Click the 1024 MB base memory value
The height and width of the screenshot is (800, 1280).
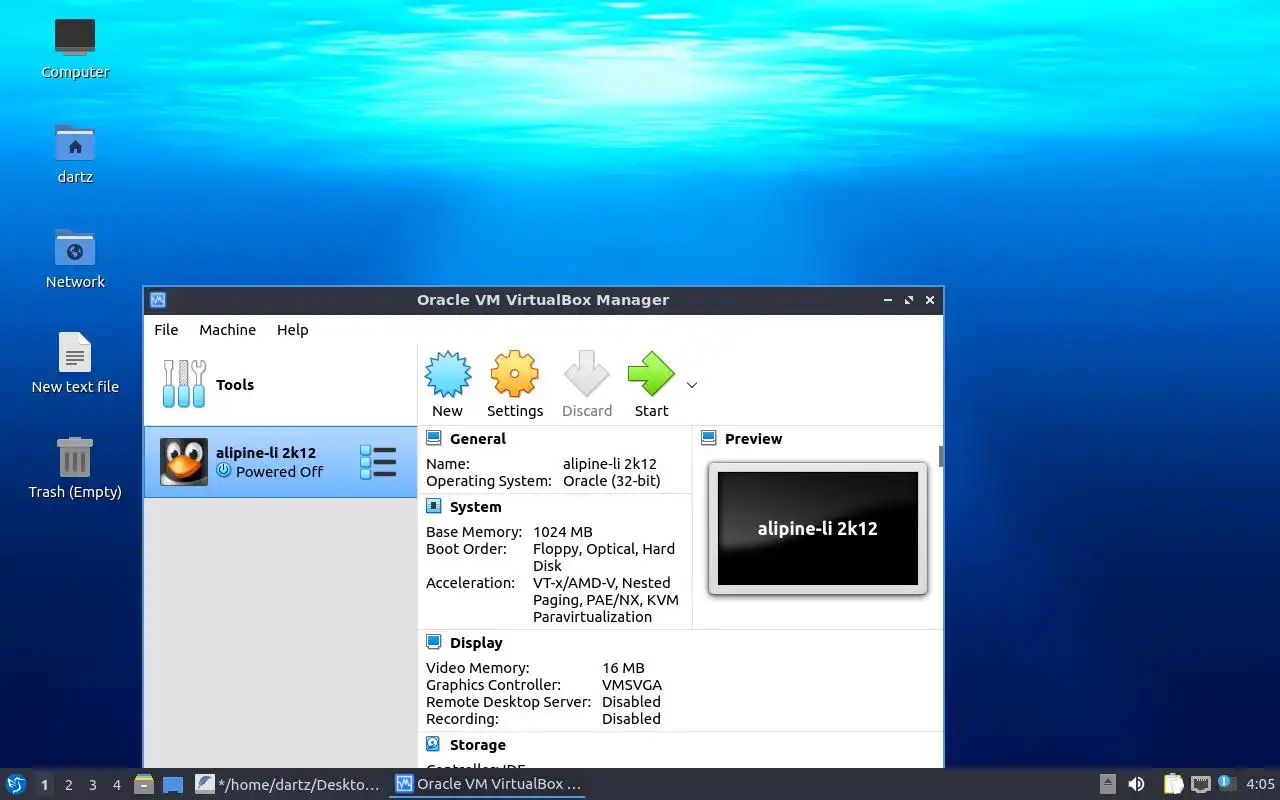tap(563, 532)
